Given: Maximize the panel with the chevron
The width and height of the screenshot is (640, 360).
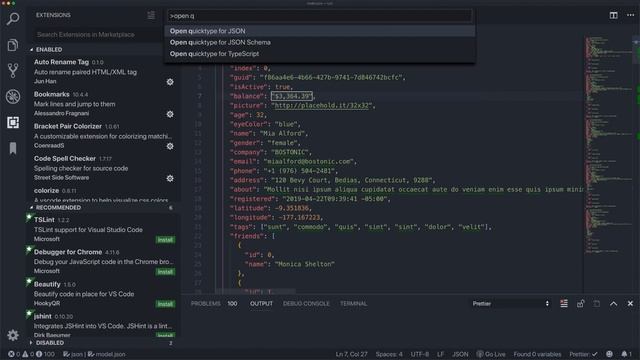Looking at the screenshot, I should pos(613,304).
